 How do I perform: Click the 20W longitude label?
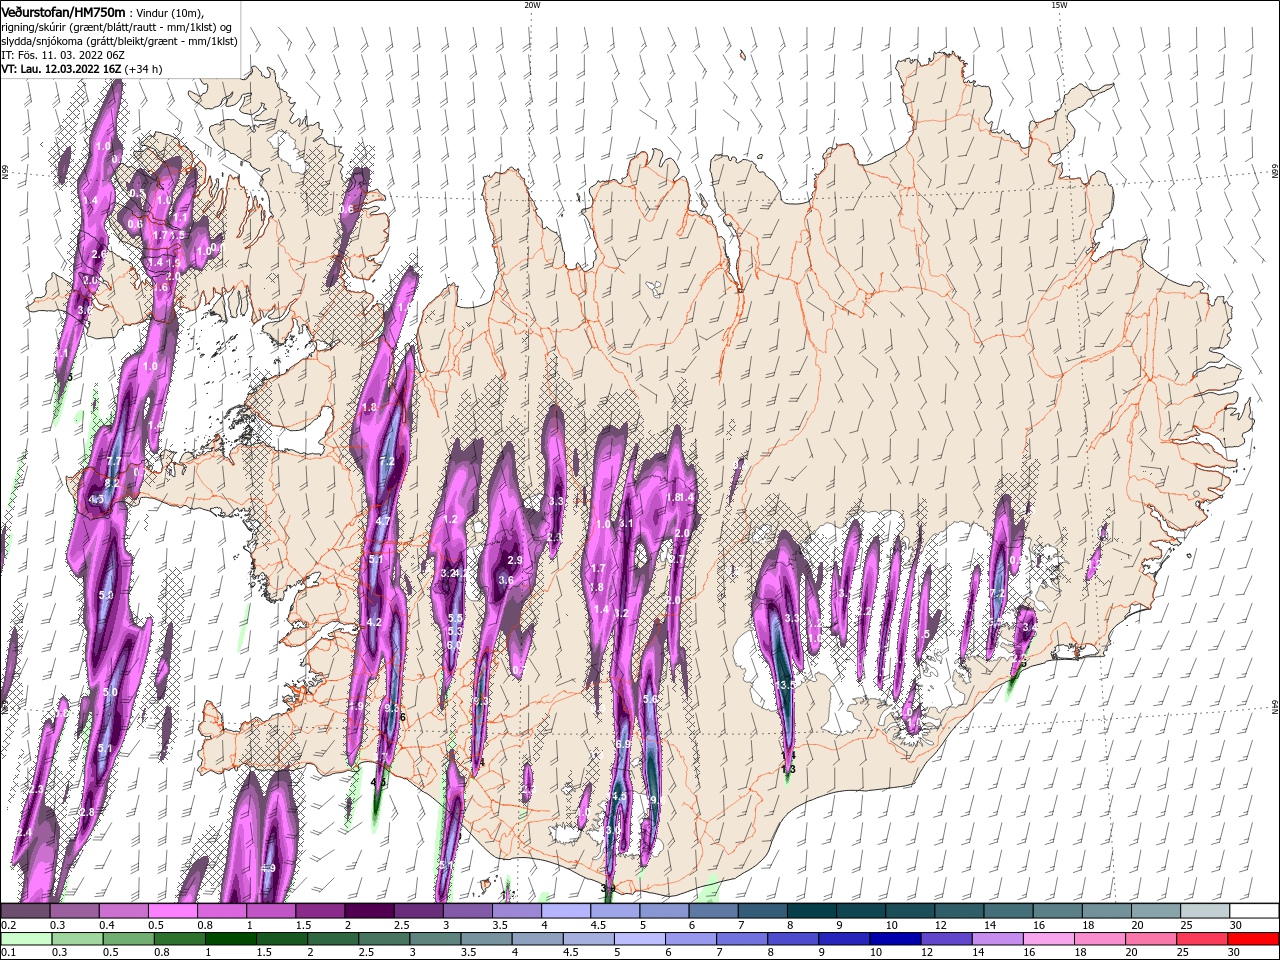[532, 5]
